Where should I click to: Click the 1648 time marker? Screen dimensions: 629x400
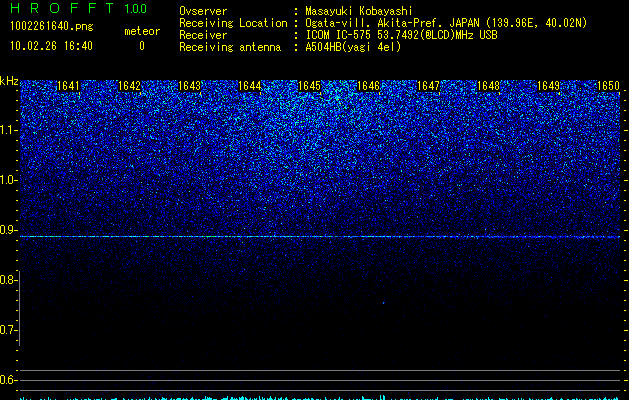pyautogui.click(x=488, y=86)
